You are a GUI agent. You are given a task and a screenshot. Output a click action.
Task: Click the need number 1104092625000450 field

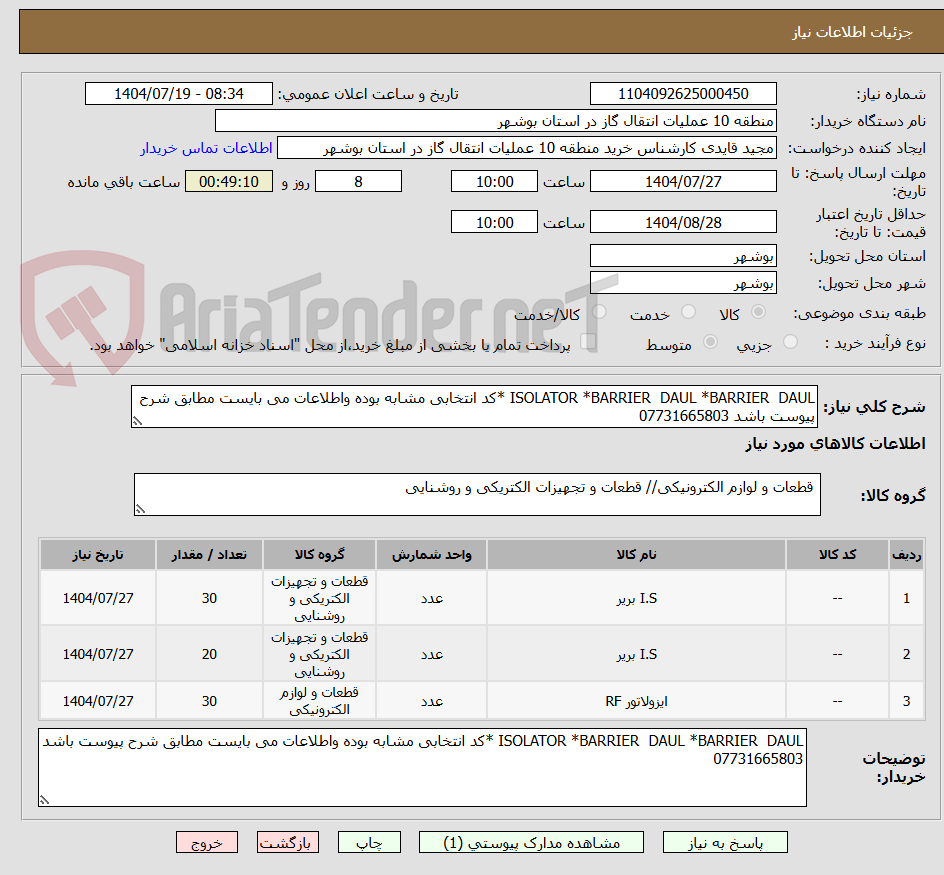683,93
